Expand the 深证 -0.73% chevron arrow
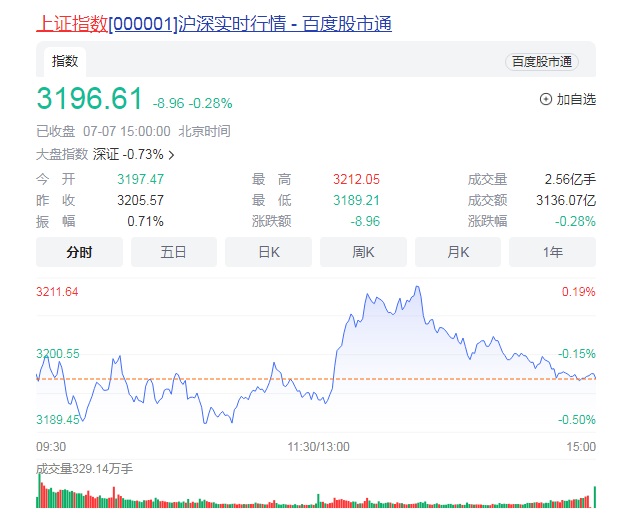Viewport: 627px width, 519px height. (x=171, y=155)
